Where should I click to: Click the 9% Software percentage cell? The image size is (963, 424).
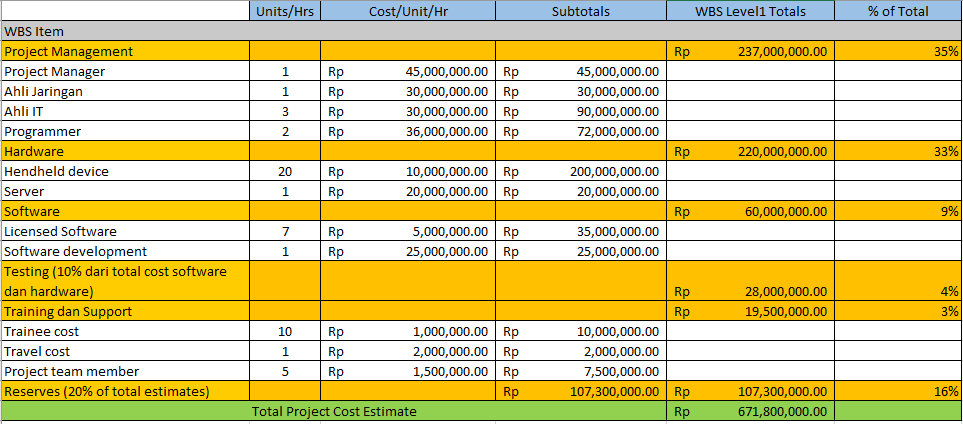899,211
